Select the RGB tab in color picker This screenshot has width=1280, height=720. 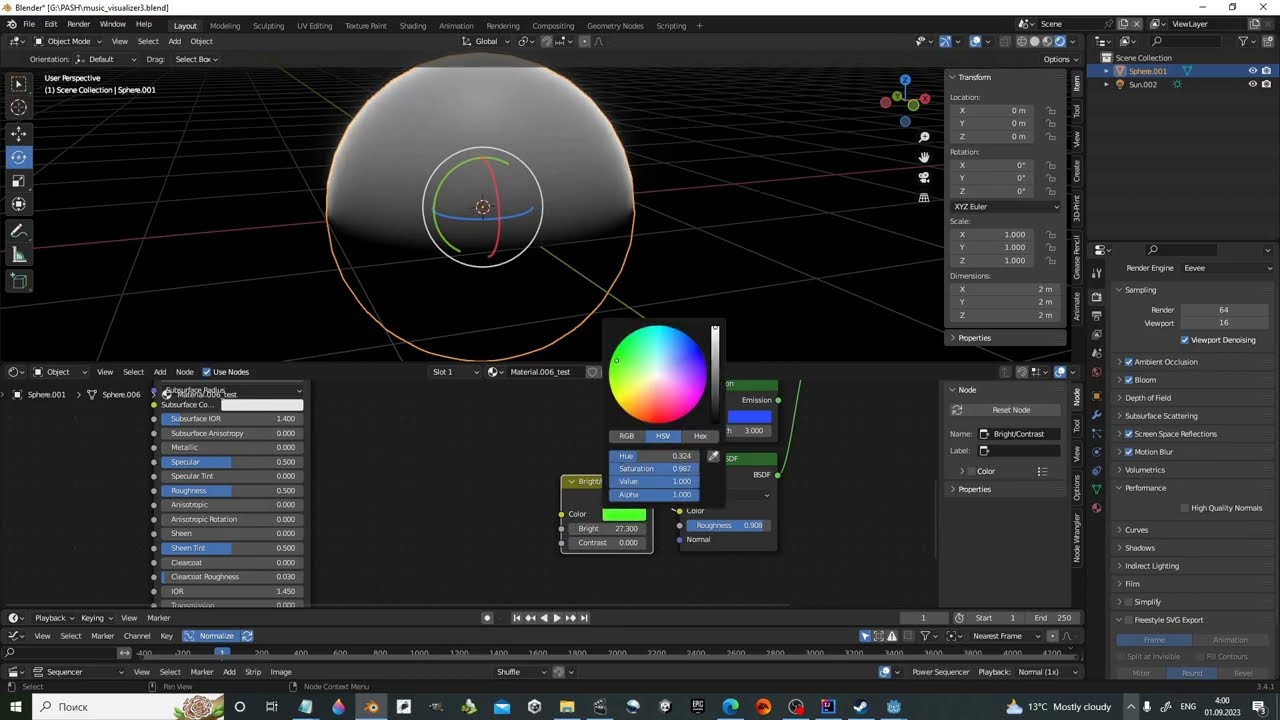click(626, 436)
